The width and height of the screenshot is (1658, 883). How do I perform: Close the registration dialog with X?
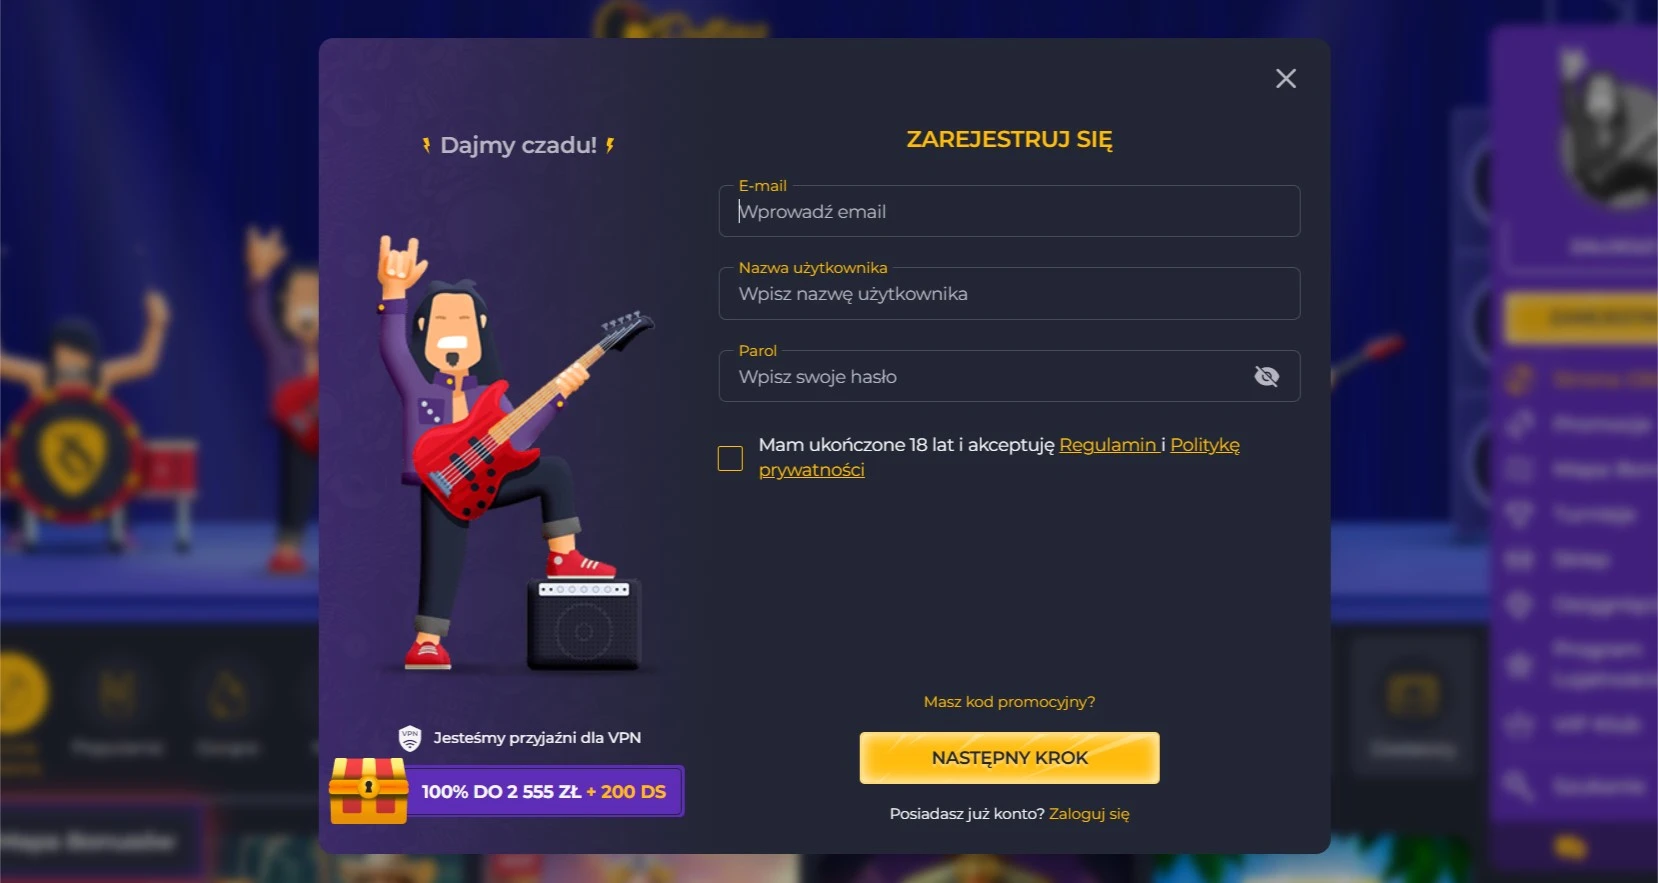[x=1286, y=78]
